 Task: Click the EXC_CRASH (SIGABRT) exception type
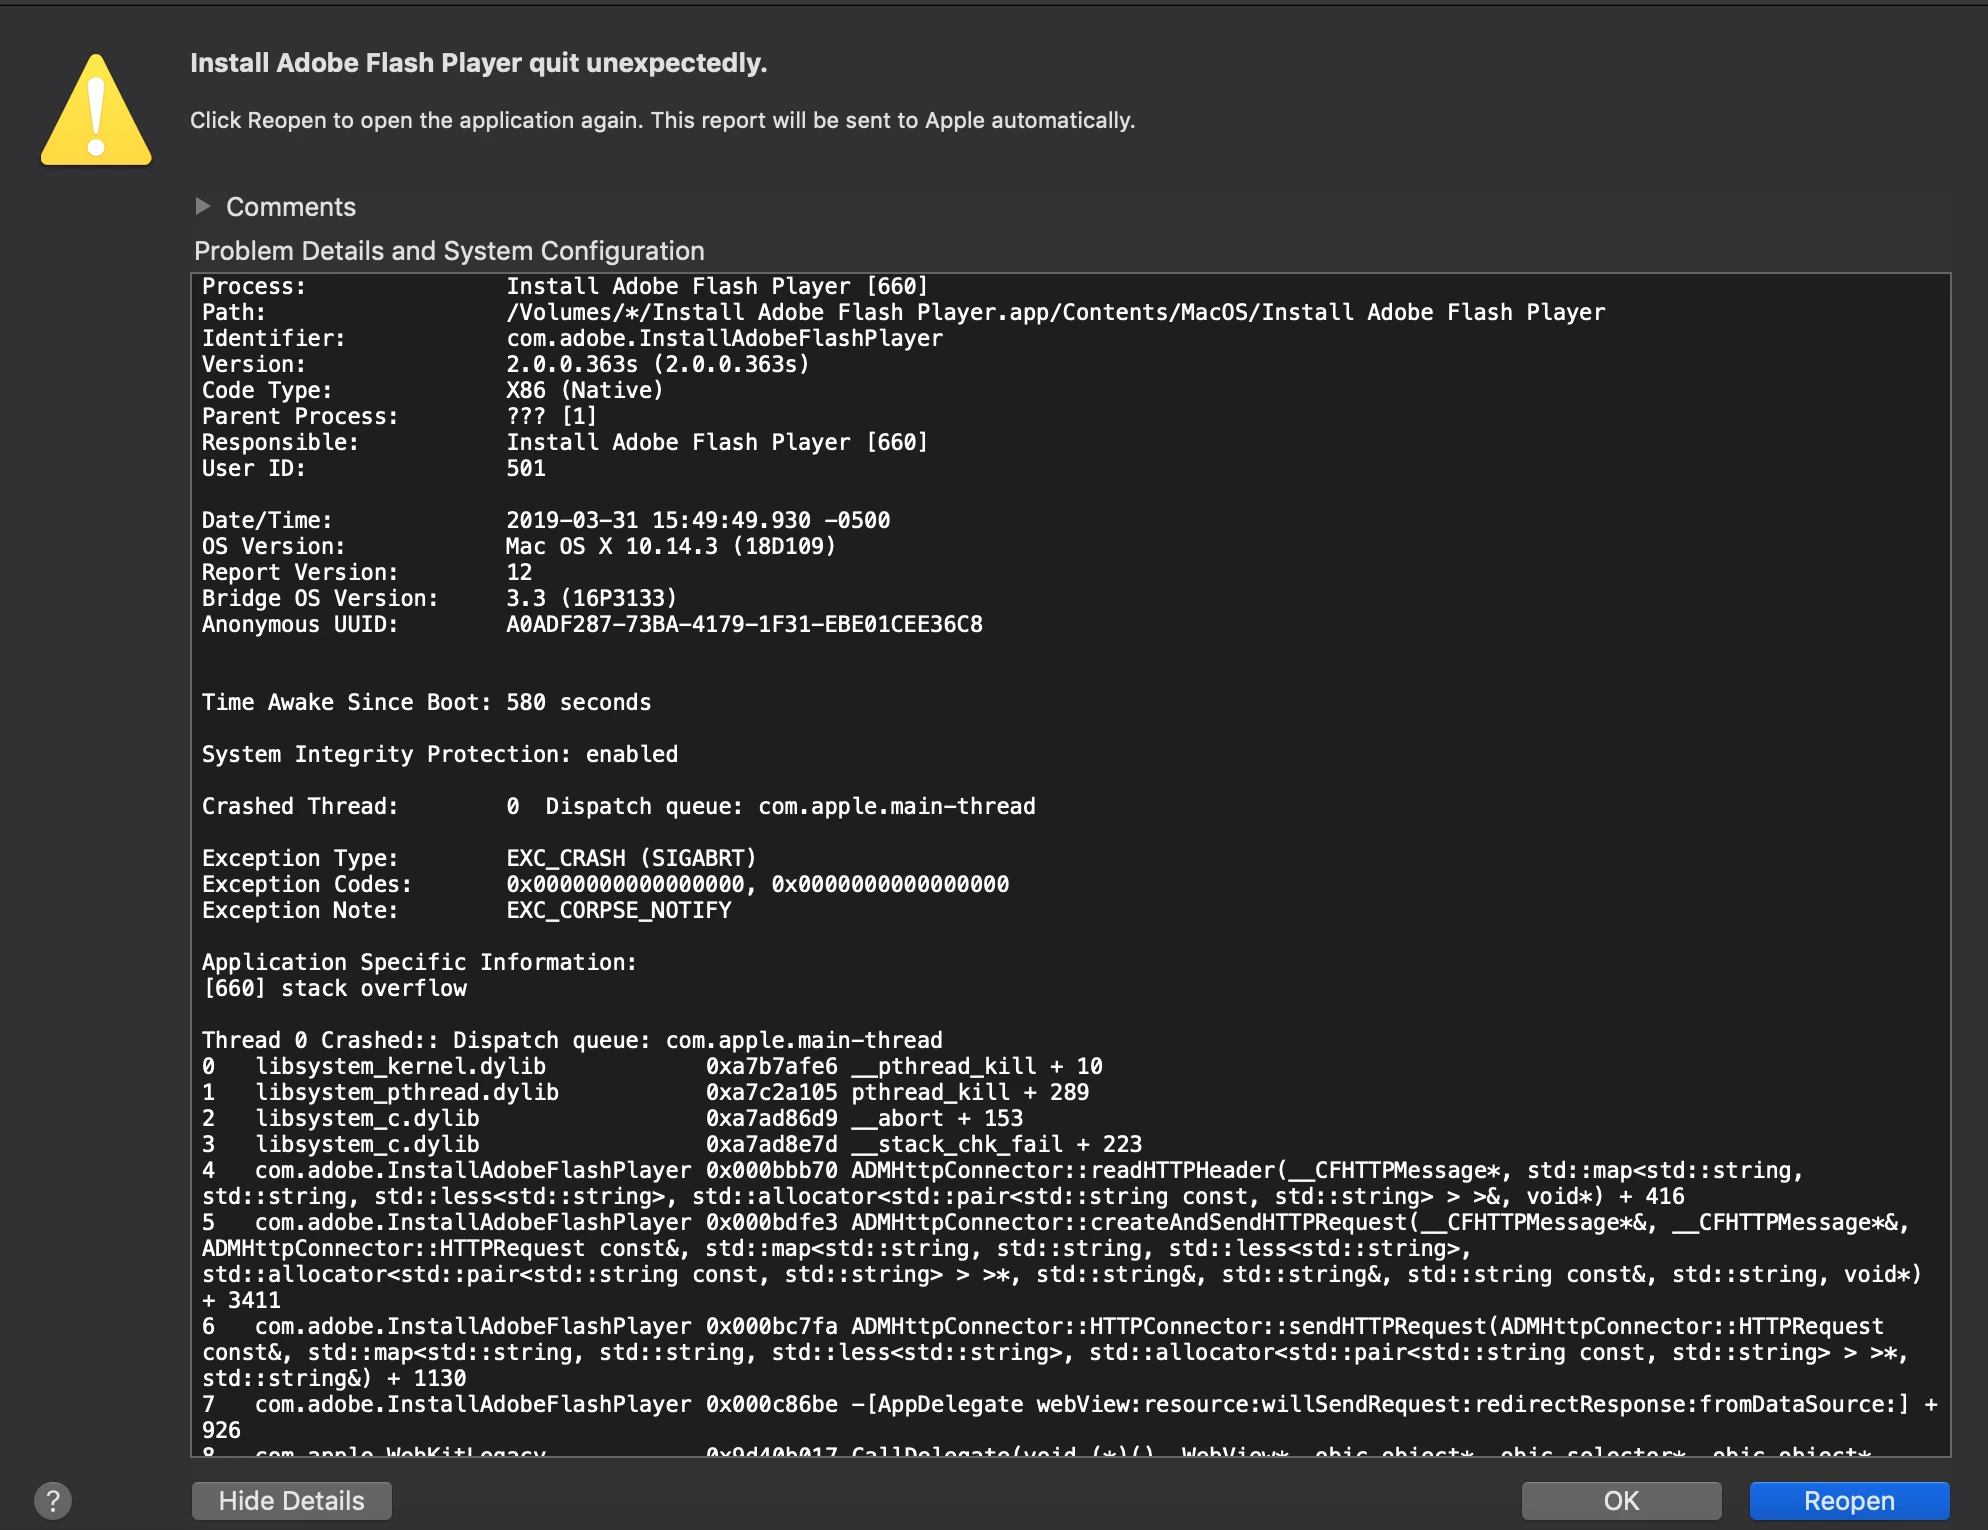pos(630,859)
